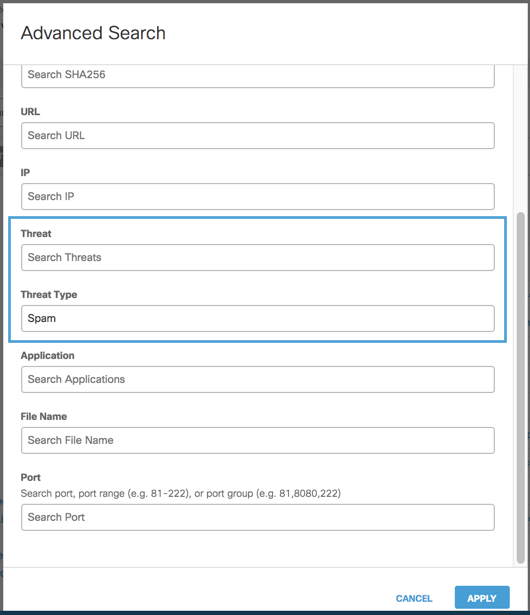
Task: Click the Search Applications field
Action: click(x=258, y=380)
